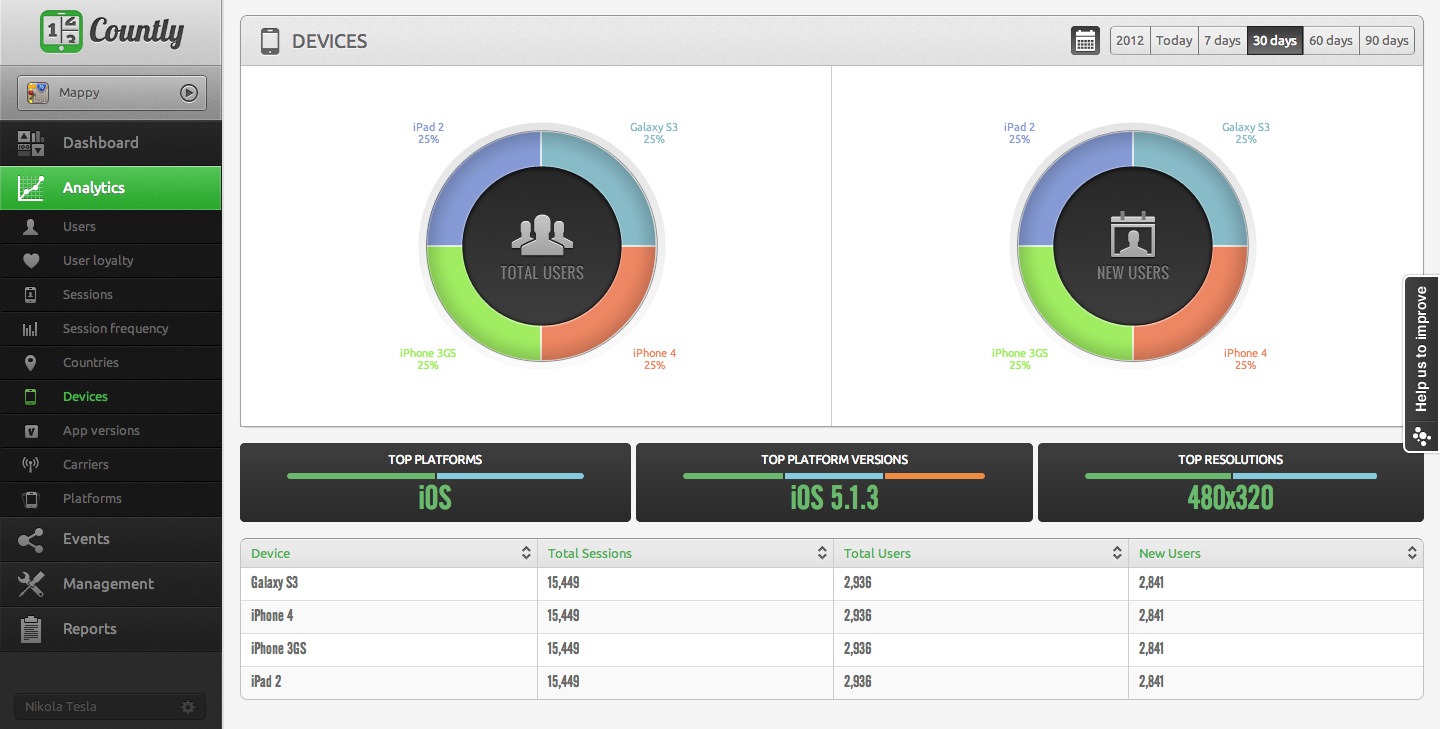Click Top Platform Versions iOS 5.1.3 card
Viewport: 1440px width, 729px height.
click(834, 483)
